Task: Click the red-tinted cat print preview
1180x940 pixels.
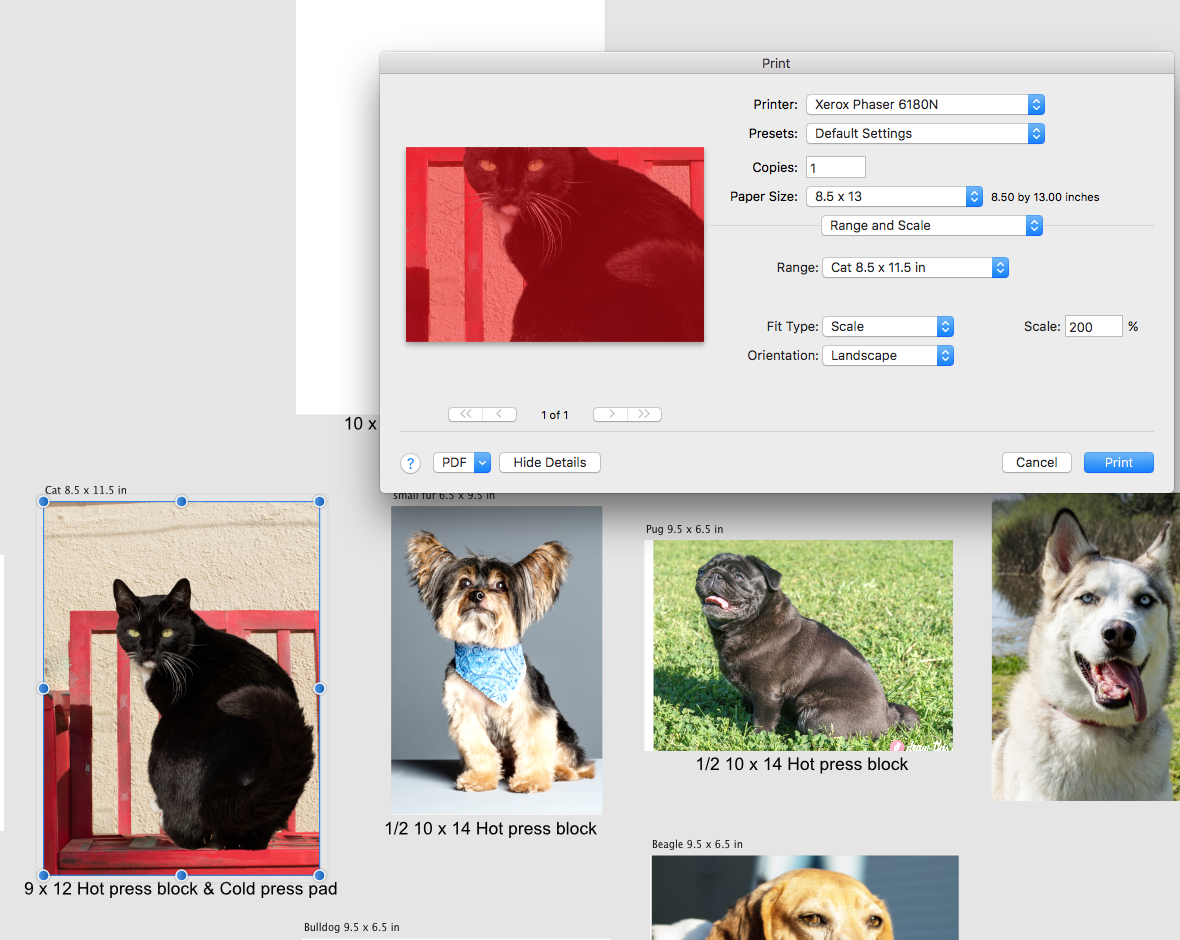Action: [555, 245]
